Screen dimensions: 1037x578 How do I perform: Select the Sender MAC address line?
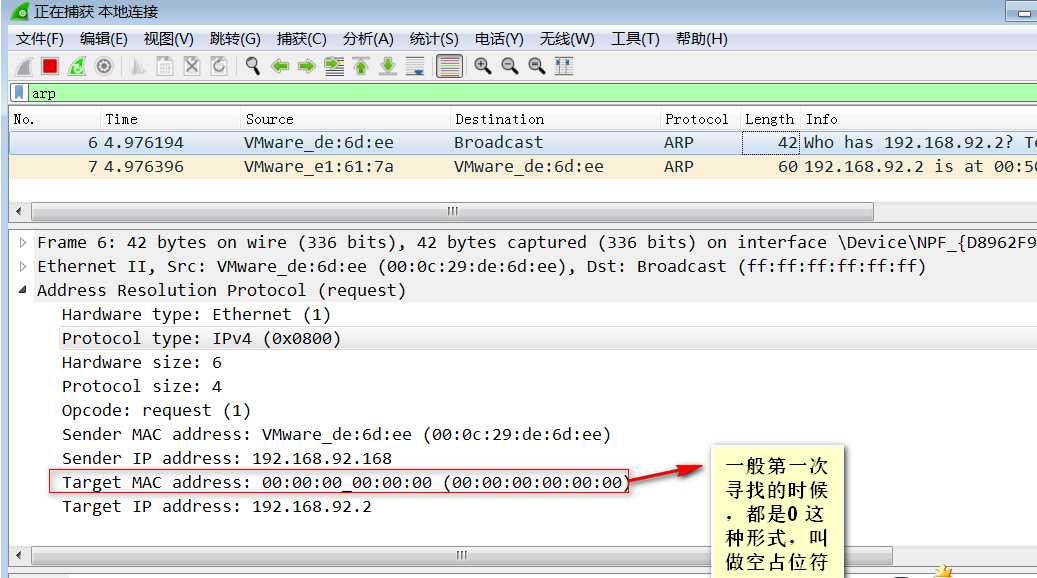tap(336, 434)
